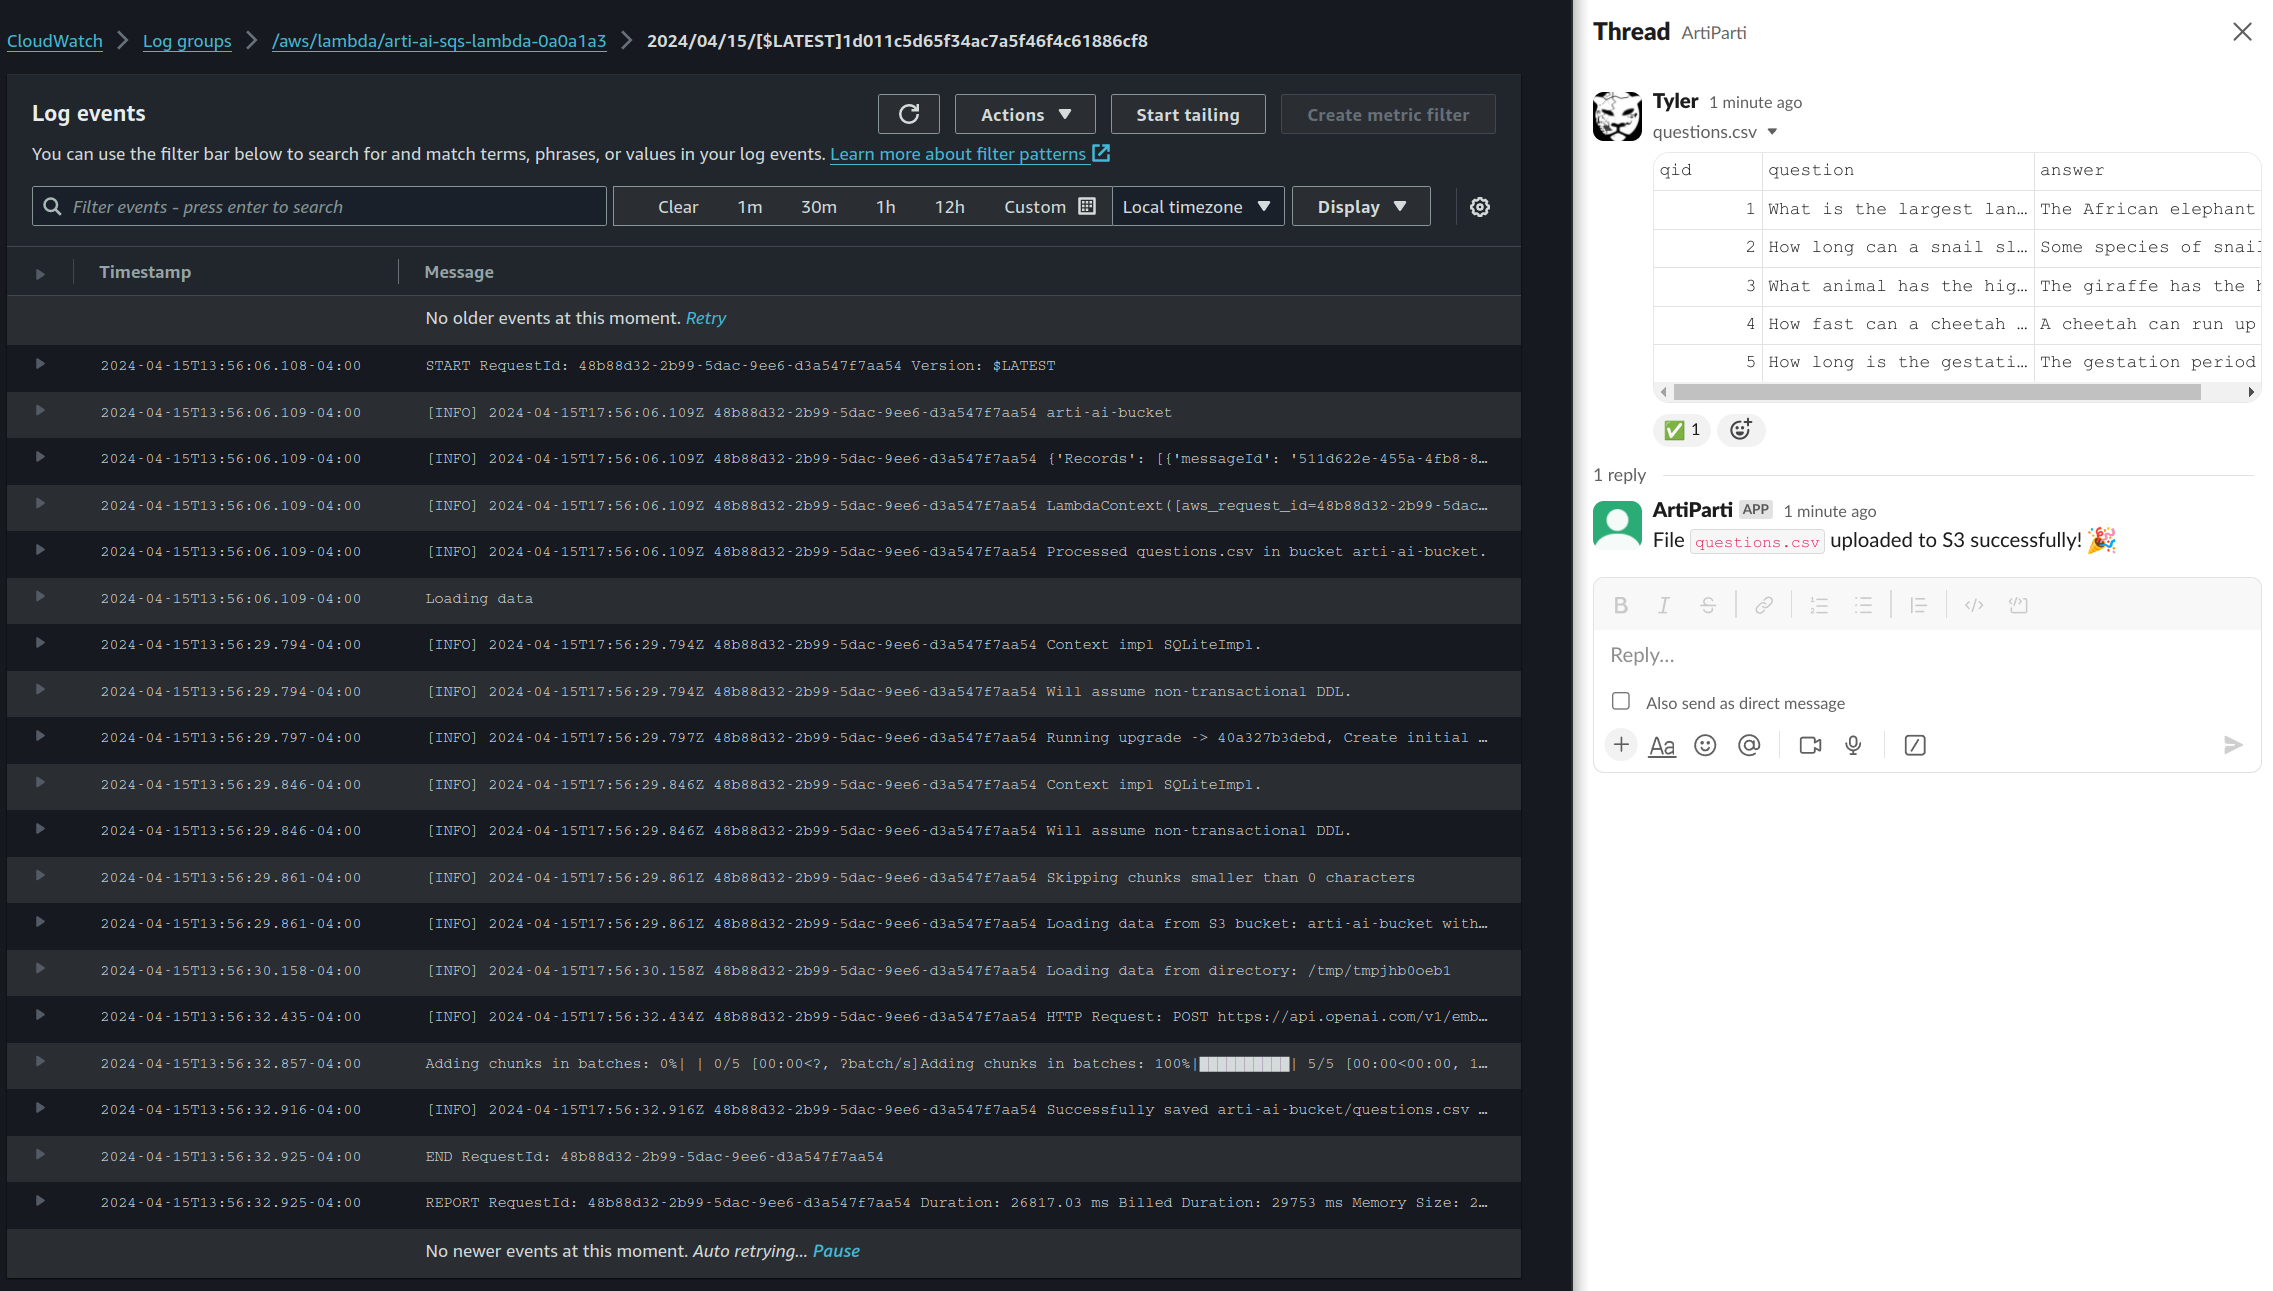Image resolution: width=2273 pixels, height=1291 pixels.
Task: Expand the 'Adding chunks in batches' row
Action: pyautogui.click(x=40, y=1062)
